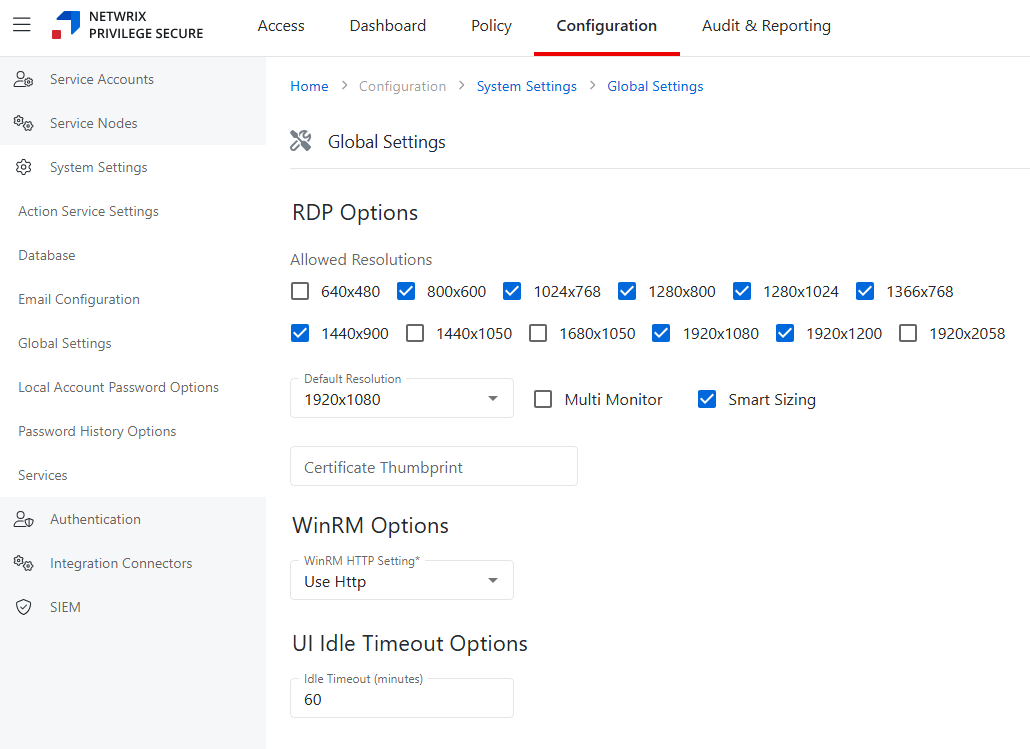Open the Audit & Reporting tab
The height and width of the screenshot is (749, 1030).
(766, 26)
